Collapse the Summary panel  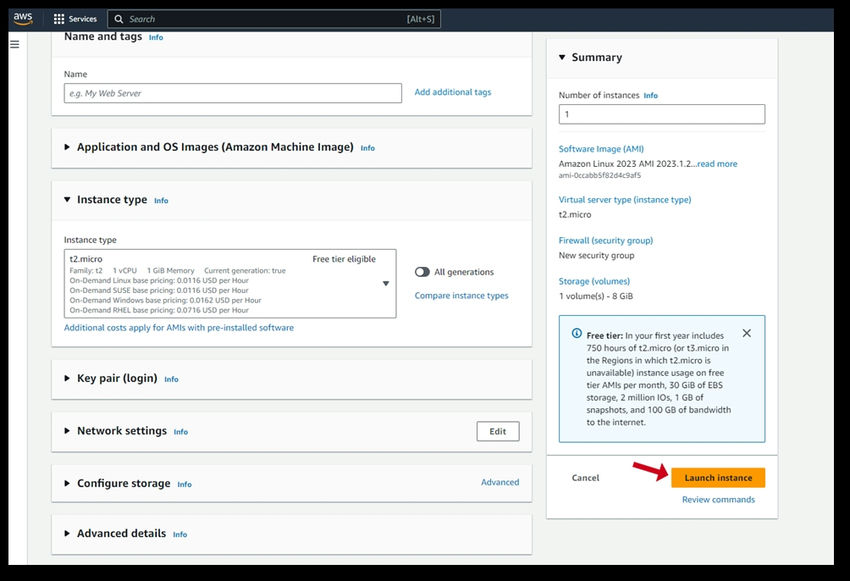(x=562, y=57)
